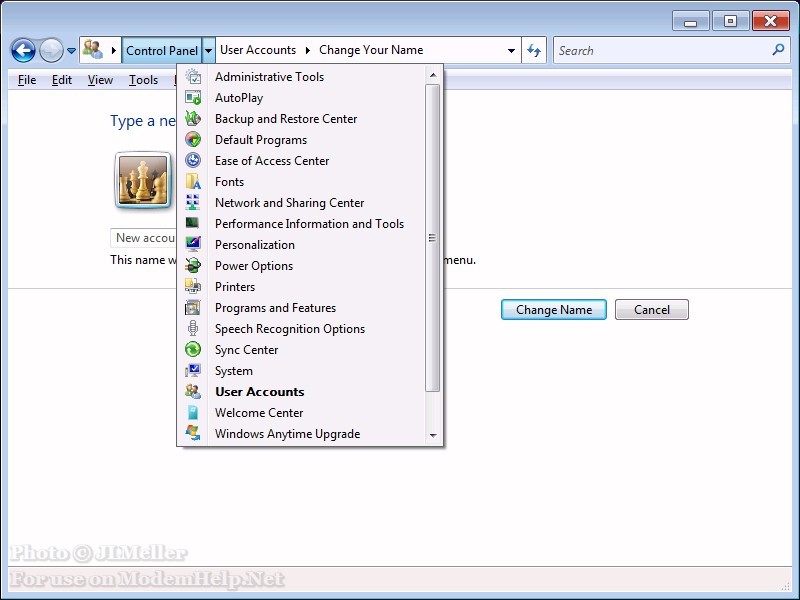Click the Search input box
The width and height of the screenshot is (800, 600).
coord(663,50)
